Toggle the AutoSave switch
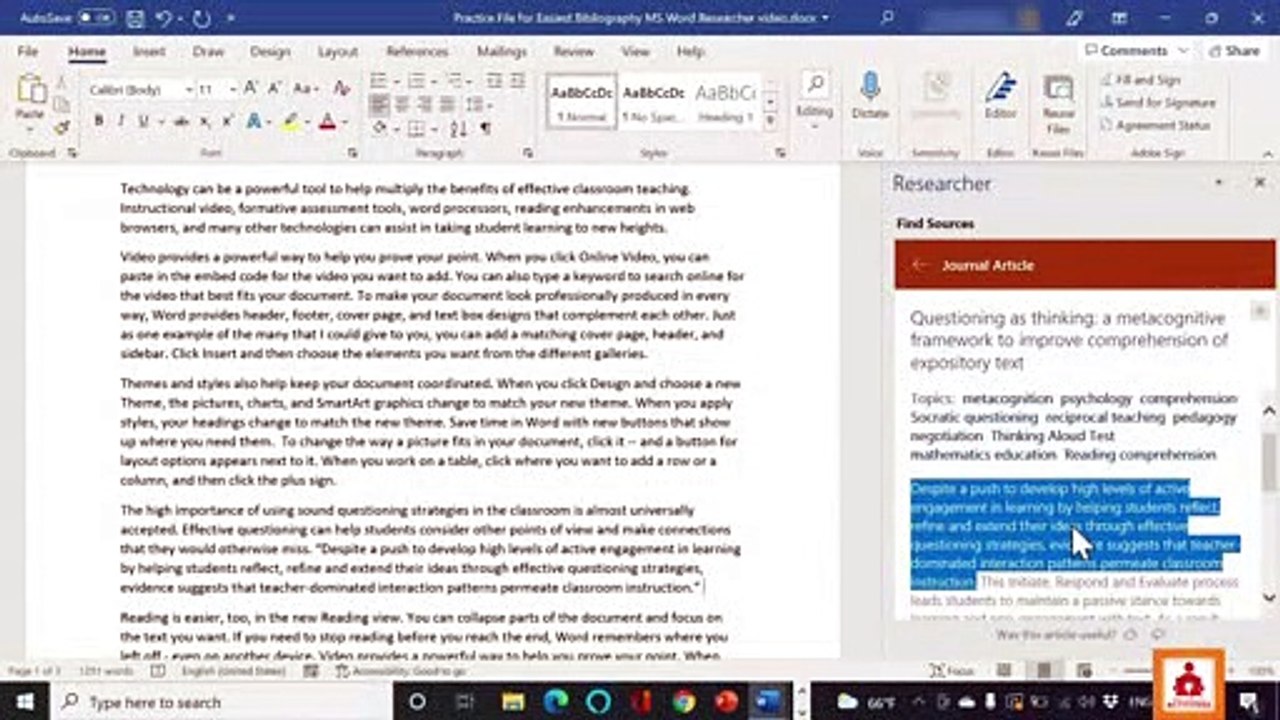The image size is (1280, 720). [x=94, y=18]
